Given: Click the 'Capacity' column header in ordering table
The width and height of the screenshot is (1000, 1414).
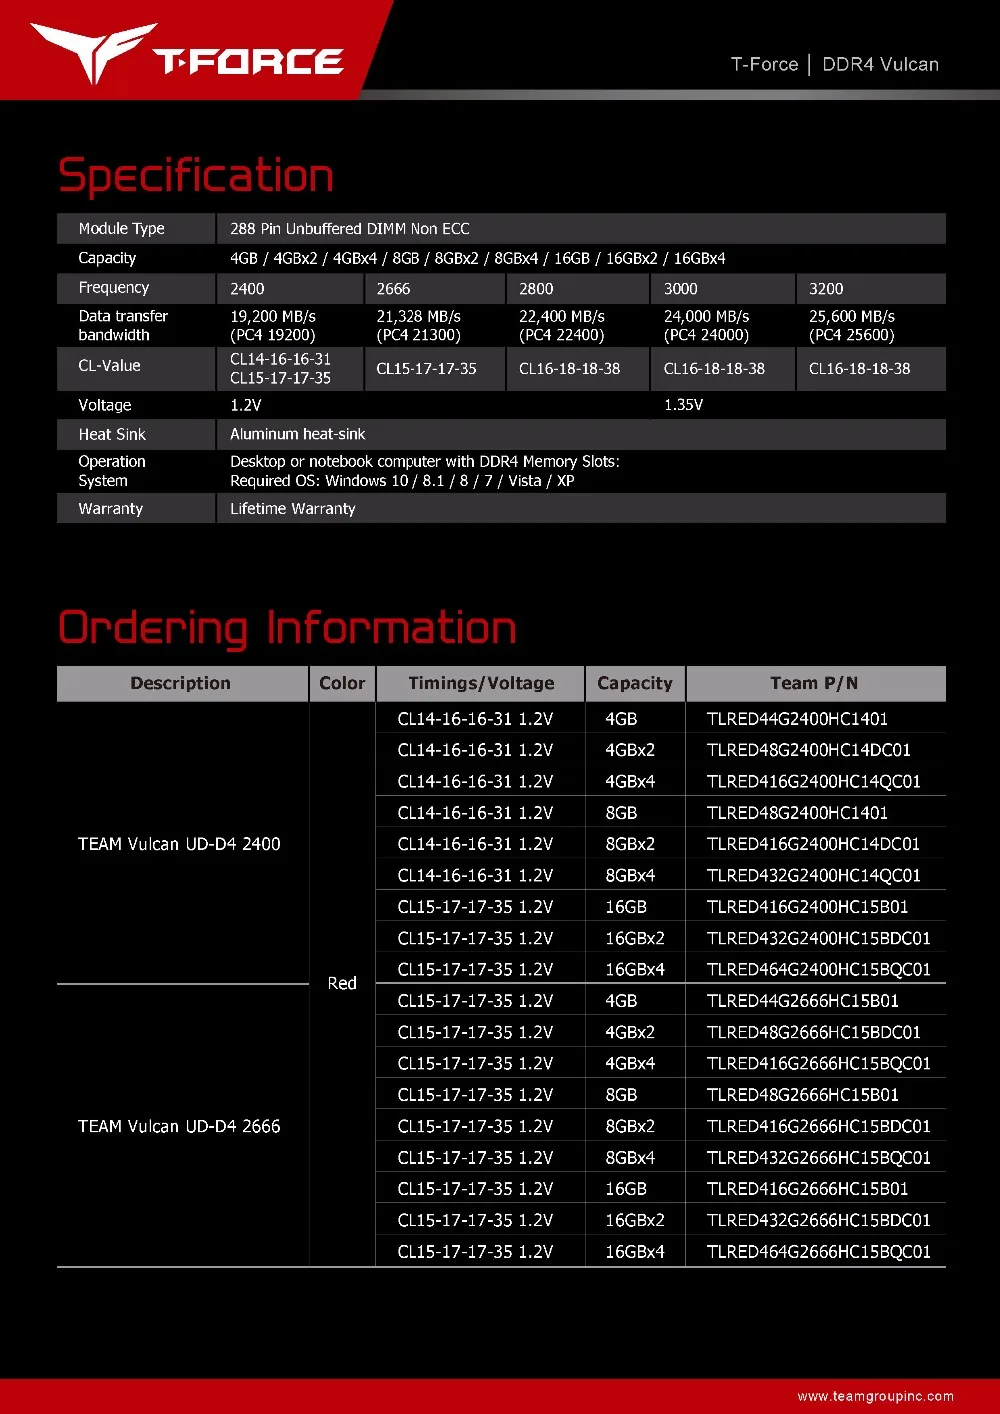Looking at the screenshot, I should pos(635,683).
